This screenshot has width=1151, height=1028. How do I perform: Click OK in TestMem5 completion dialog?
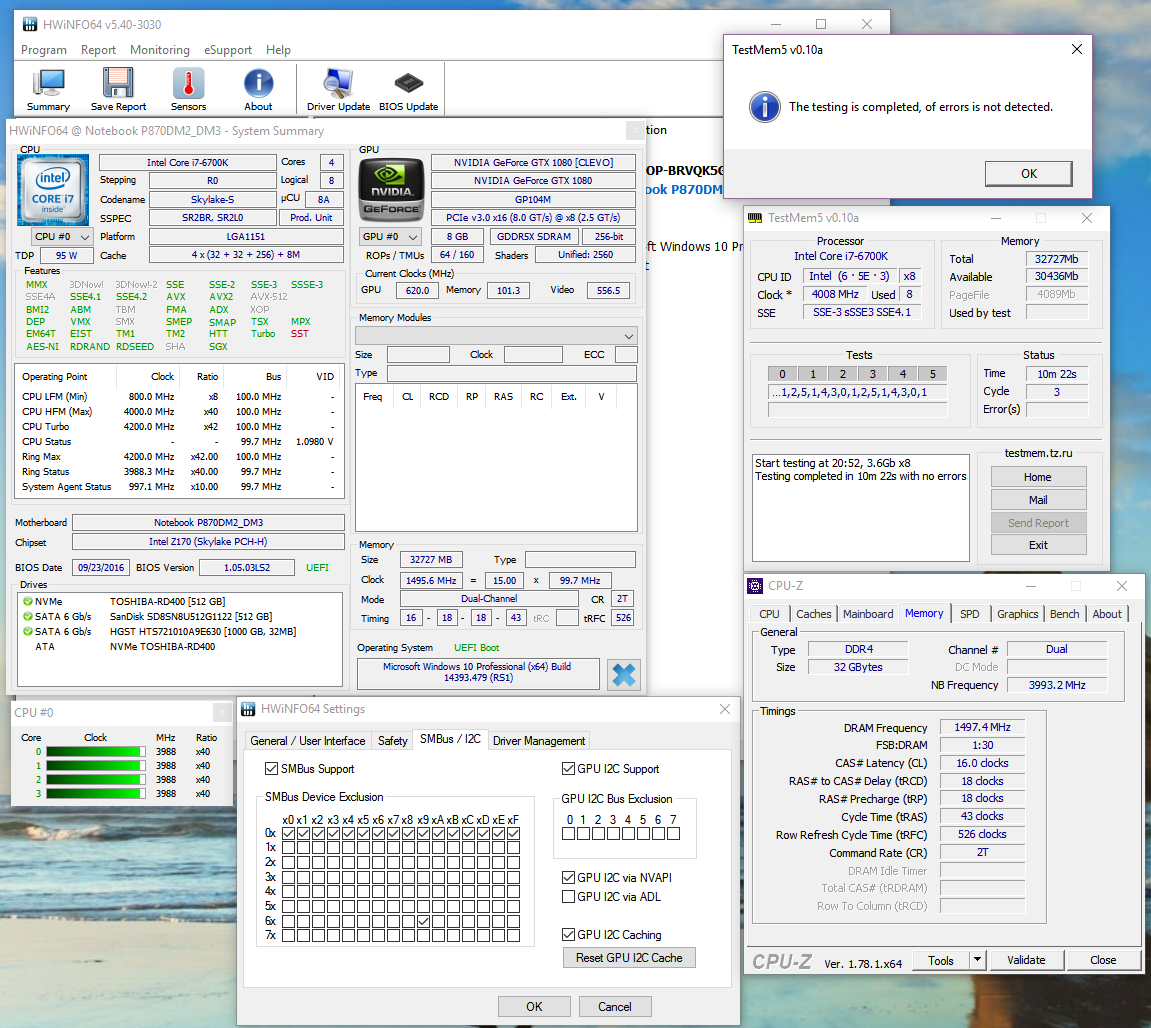pos(1028,173)
